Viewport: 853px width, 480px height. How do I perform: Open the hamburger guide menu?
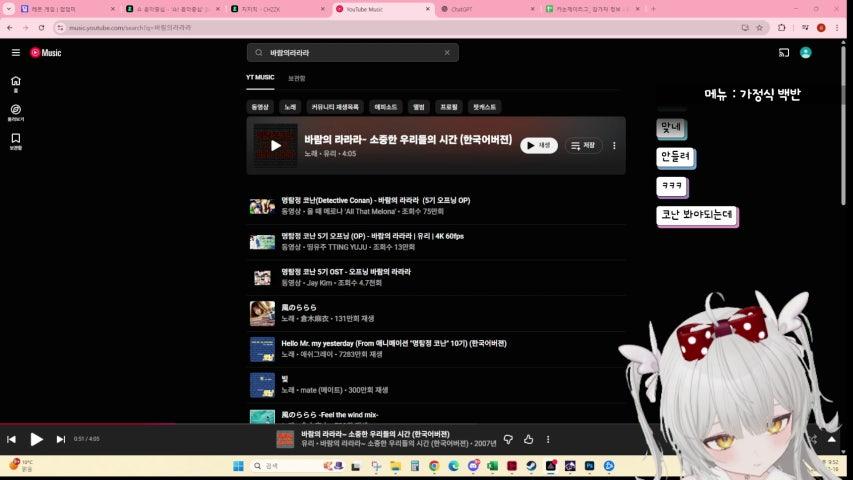click(x=16, y=53)
